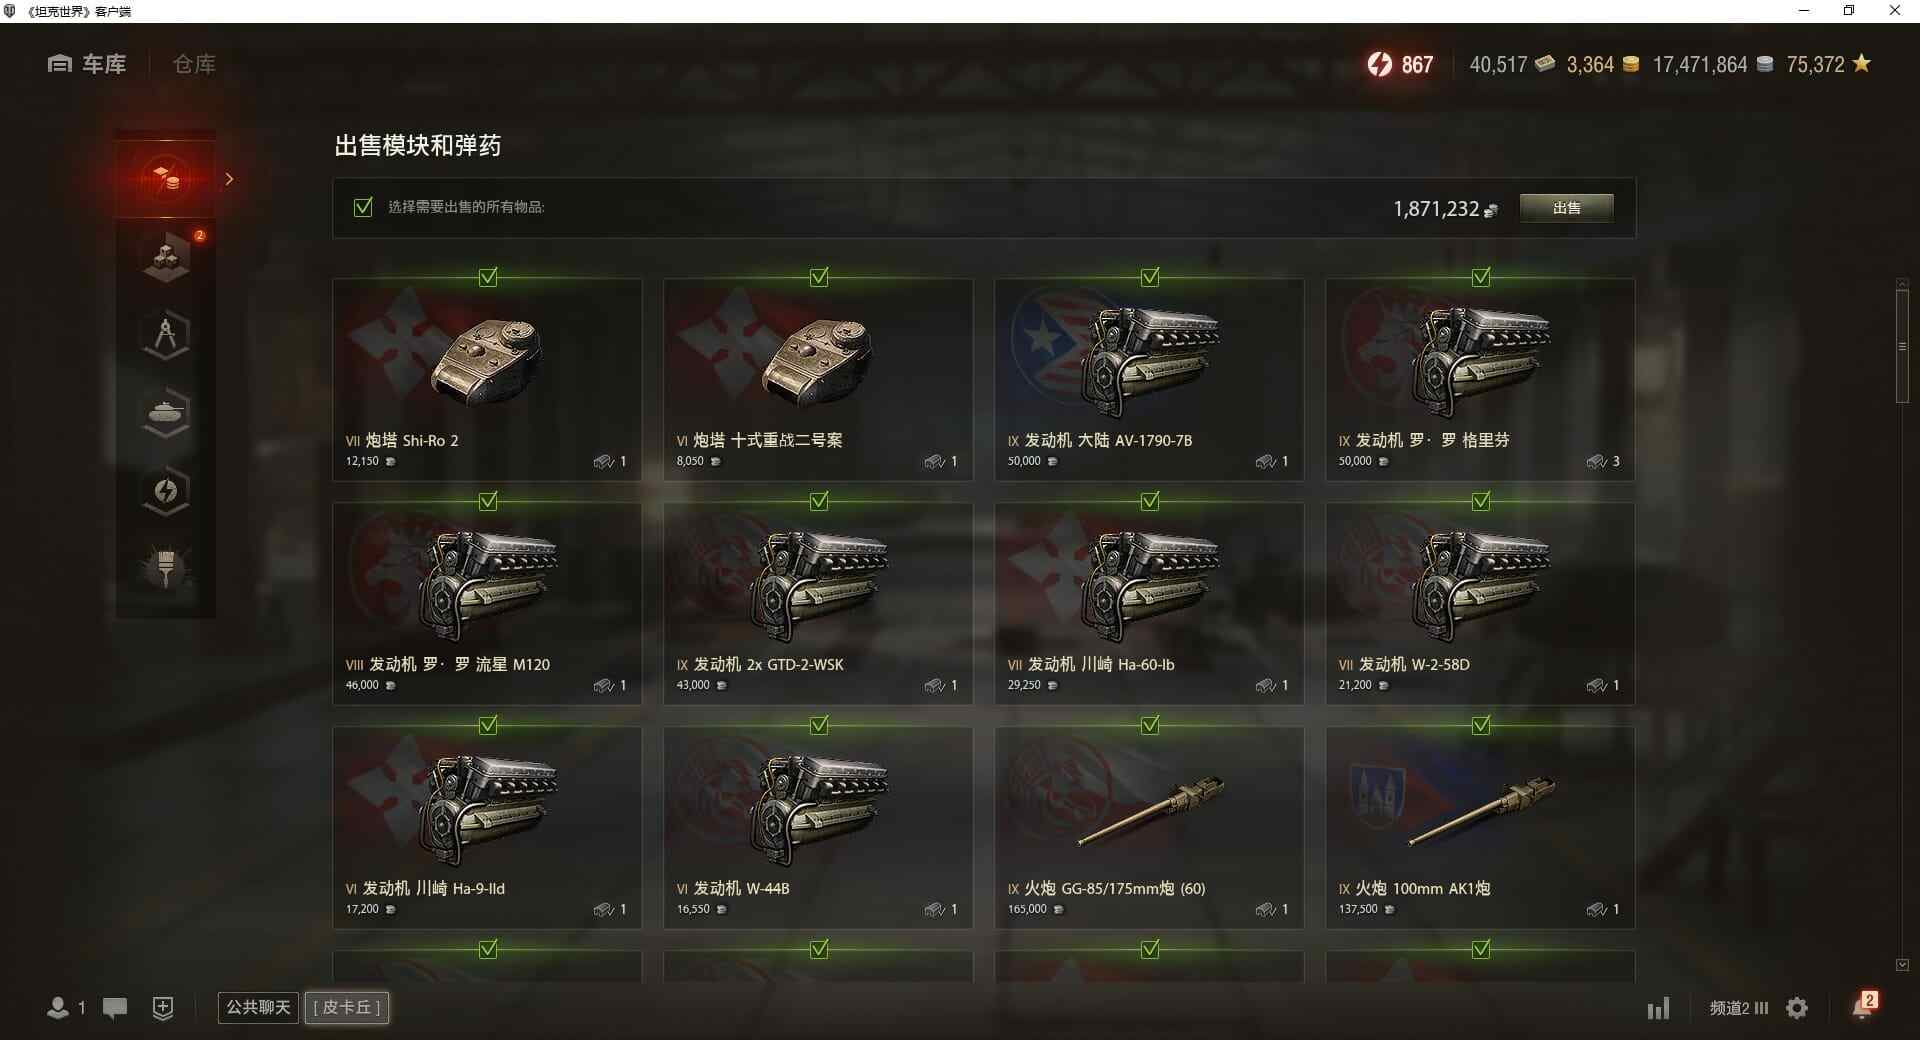Uncheck the 发动机 W-2-58D checkbox
The width and height of the screenshot is (1920, 1040).
pos(1481,501)
